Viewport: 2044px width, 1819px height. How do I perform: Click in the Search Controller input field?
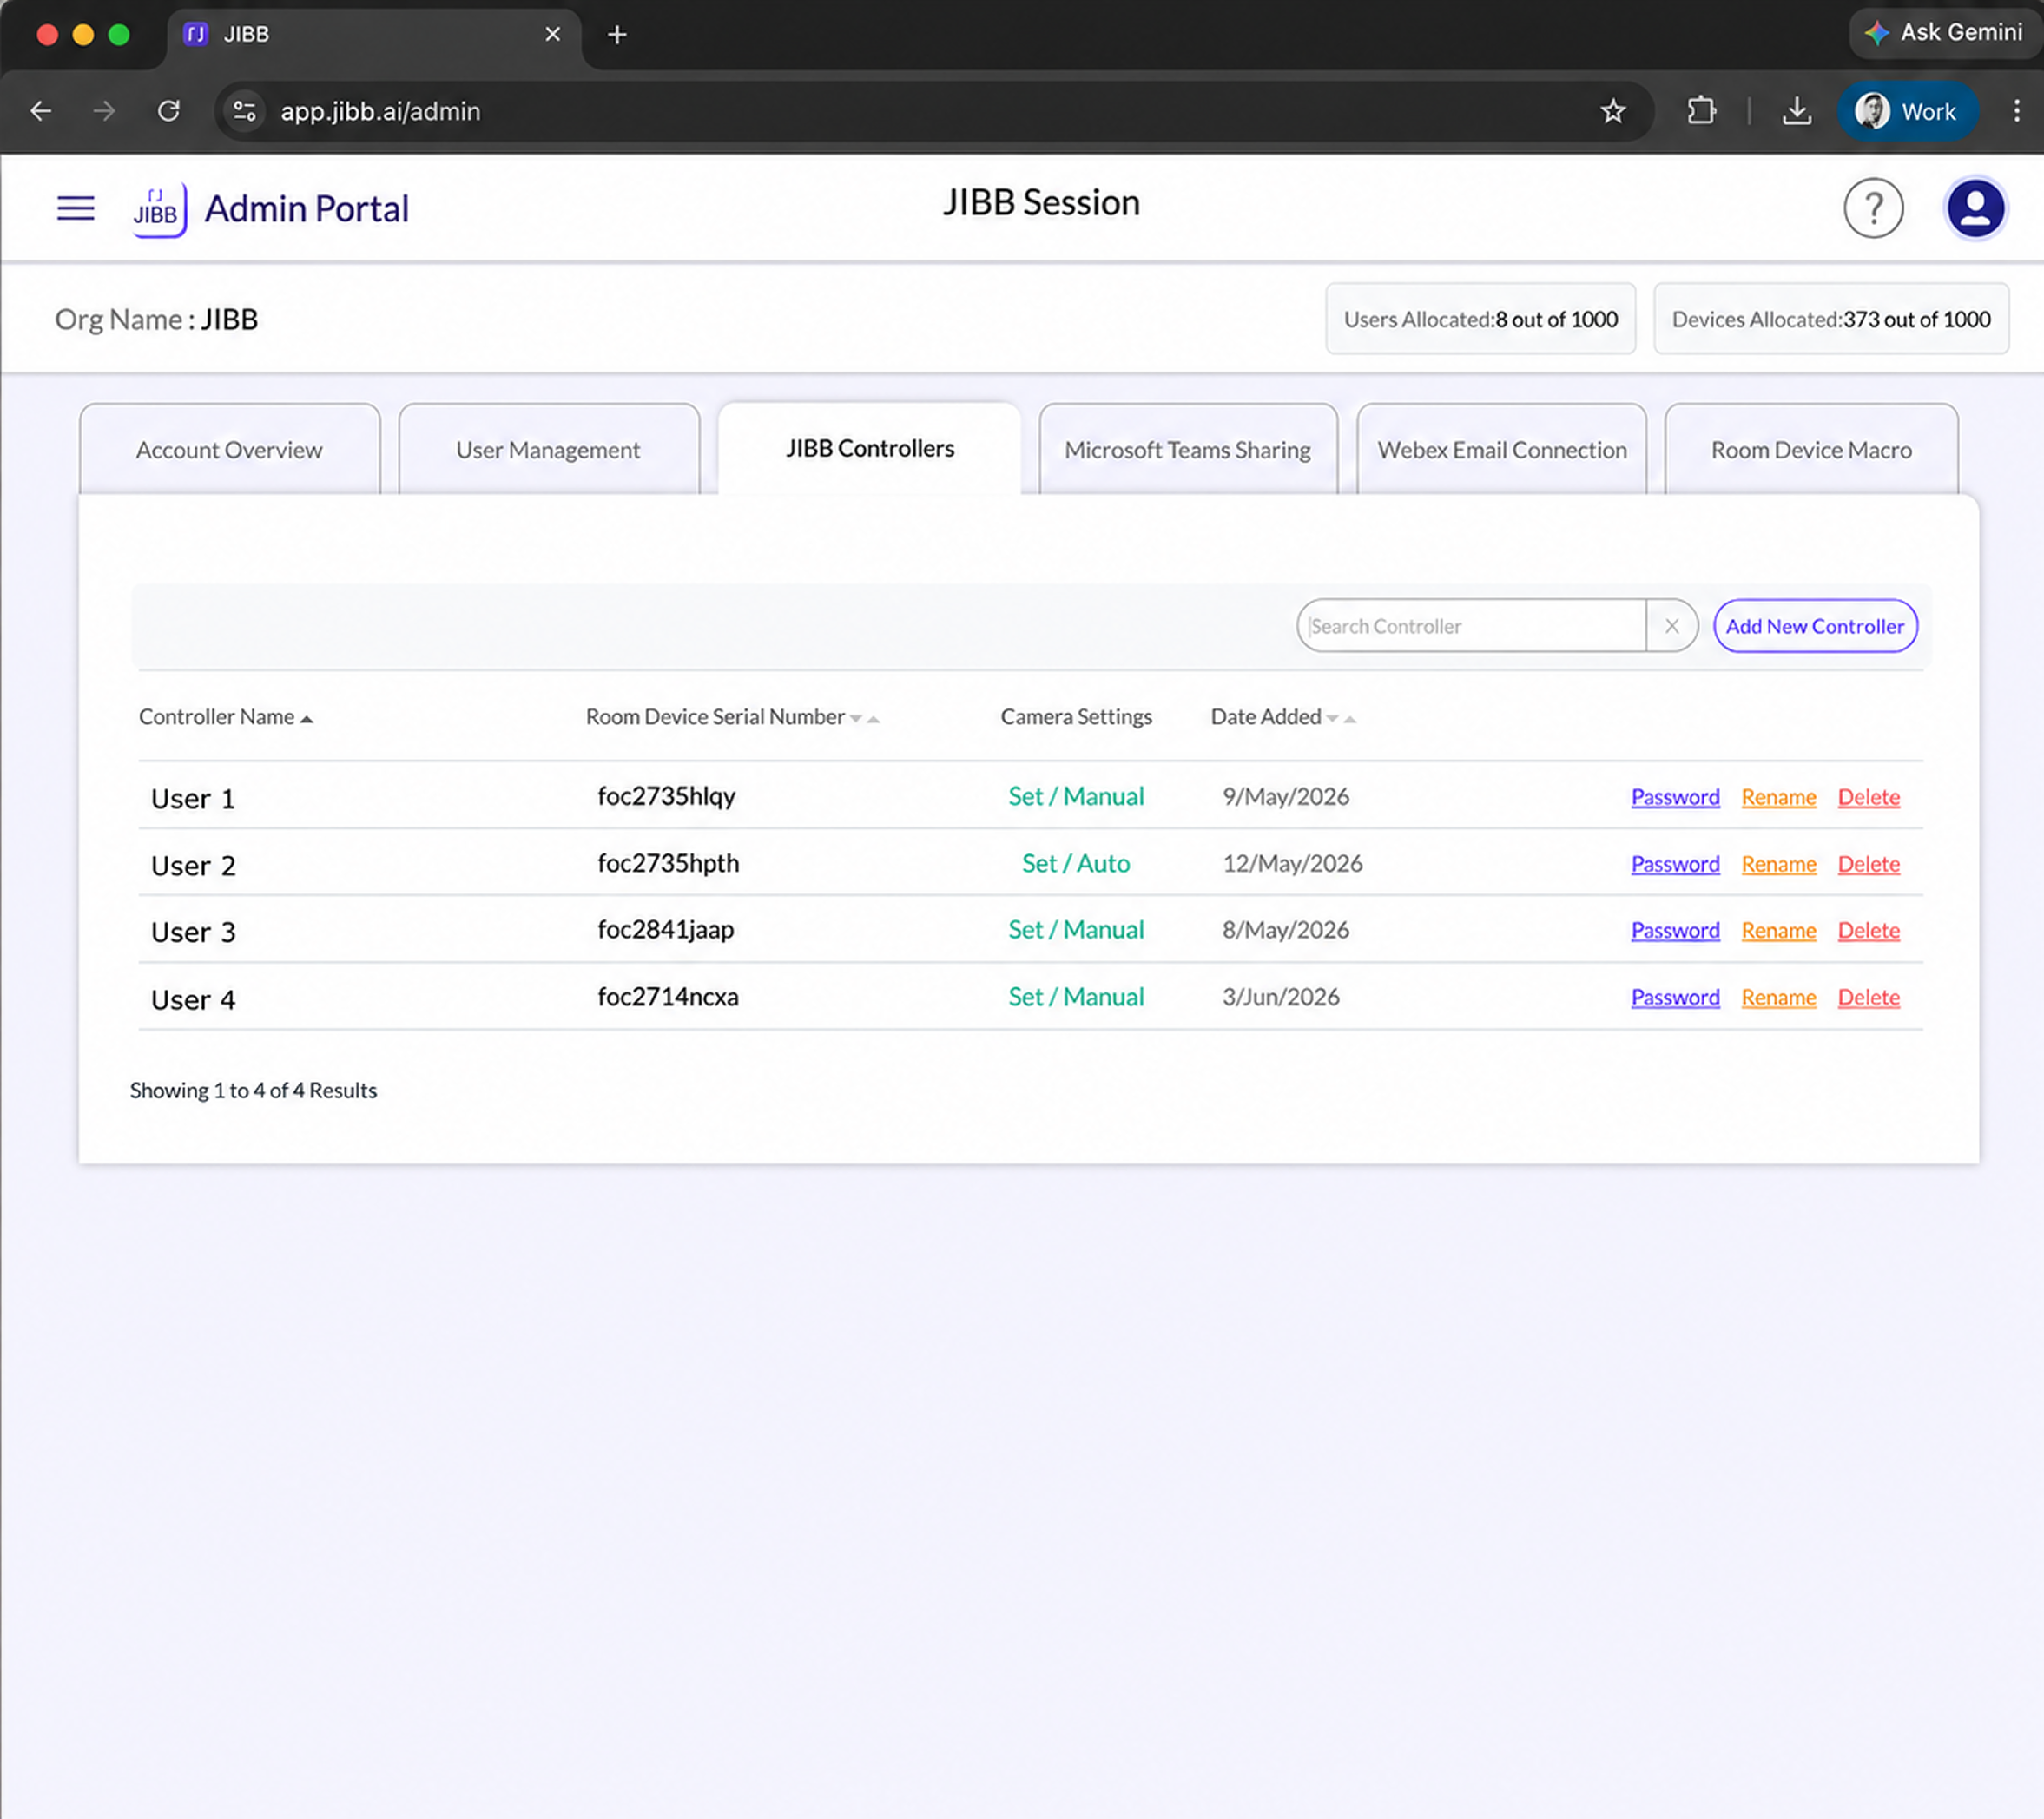click(1471, 626)
